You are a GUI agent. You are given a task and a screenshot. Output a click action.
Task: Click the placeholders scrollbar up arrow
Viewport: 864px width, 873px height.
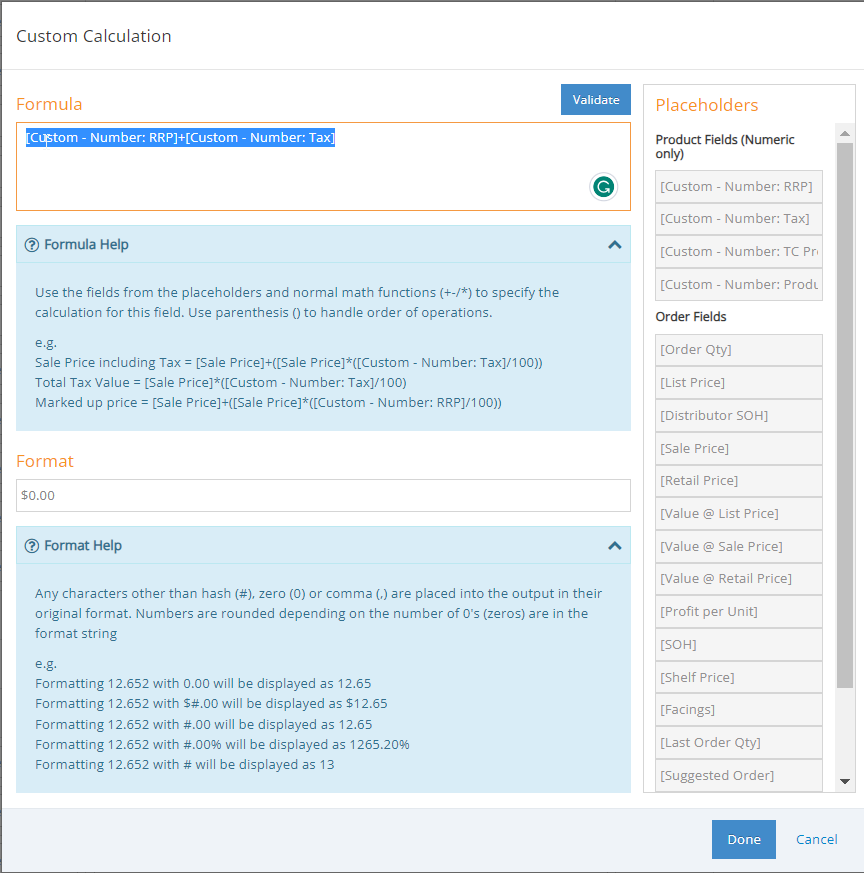pos(845,133)
